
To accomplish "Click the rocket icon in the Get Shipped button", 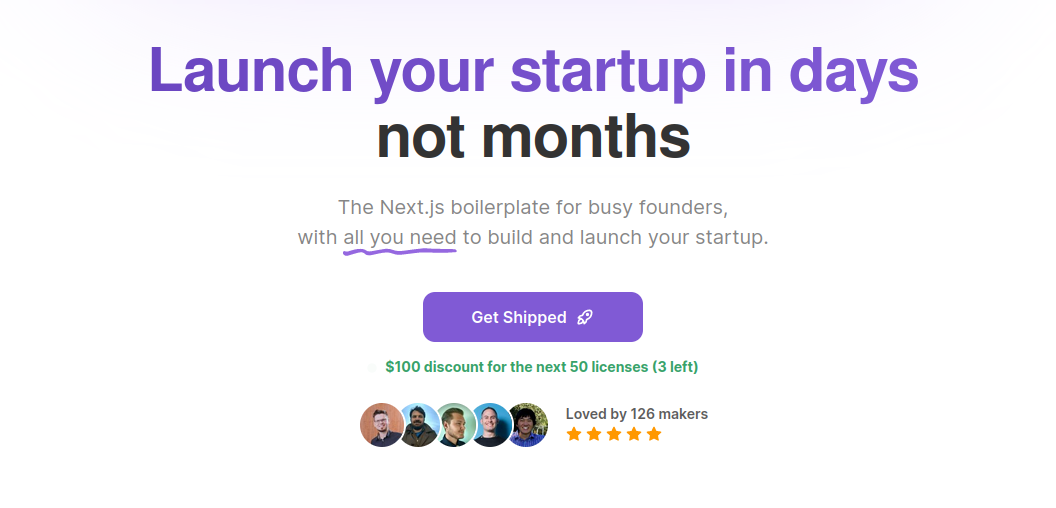I will coord(585,317).
